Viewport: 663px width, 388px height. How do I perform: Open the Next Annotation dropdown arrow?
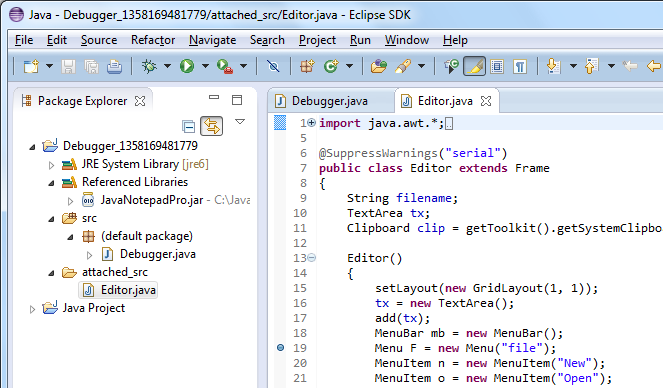tap(573, 66)
